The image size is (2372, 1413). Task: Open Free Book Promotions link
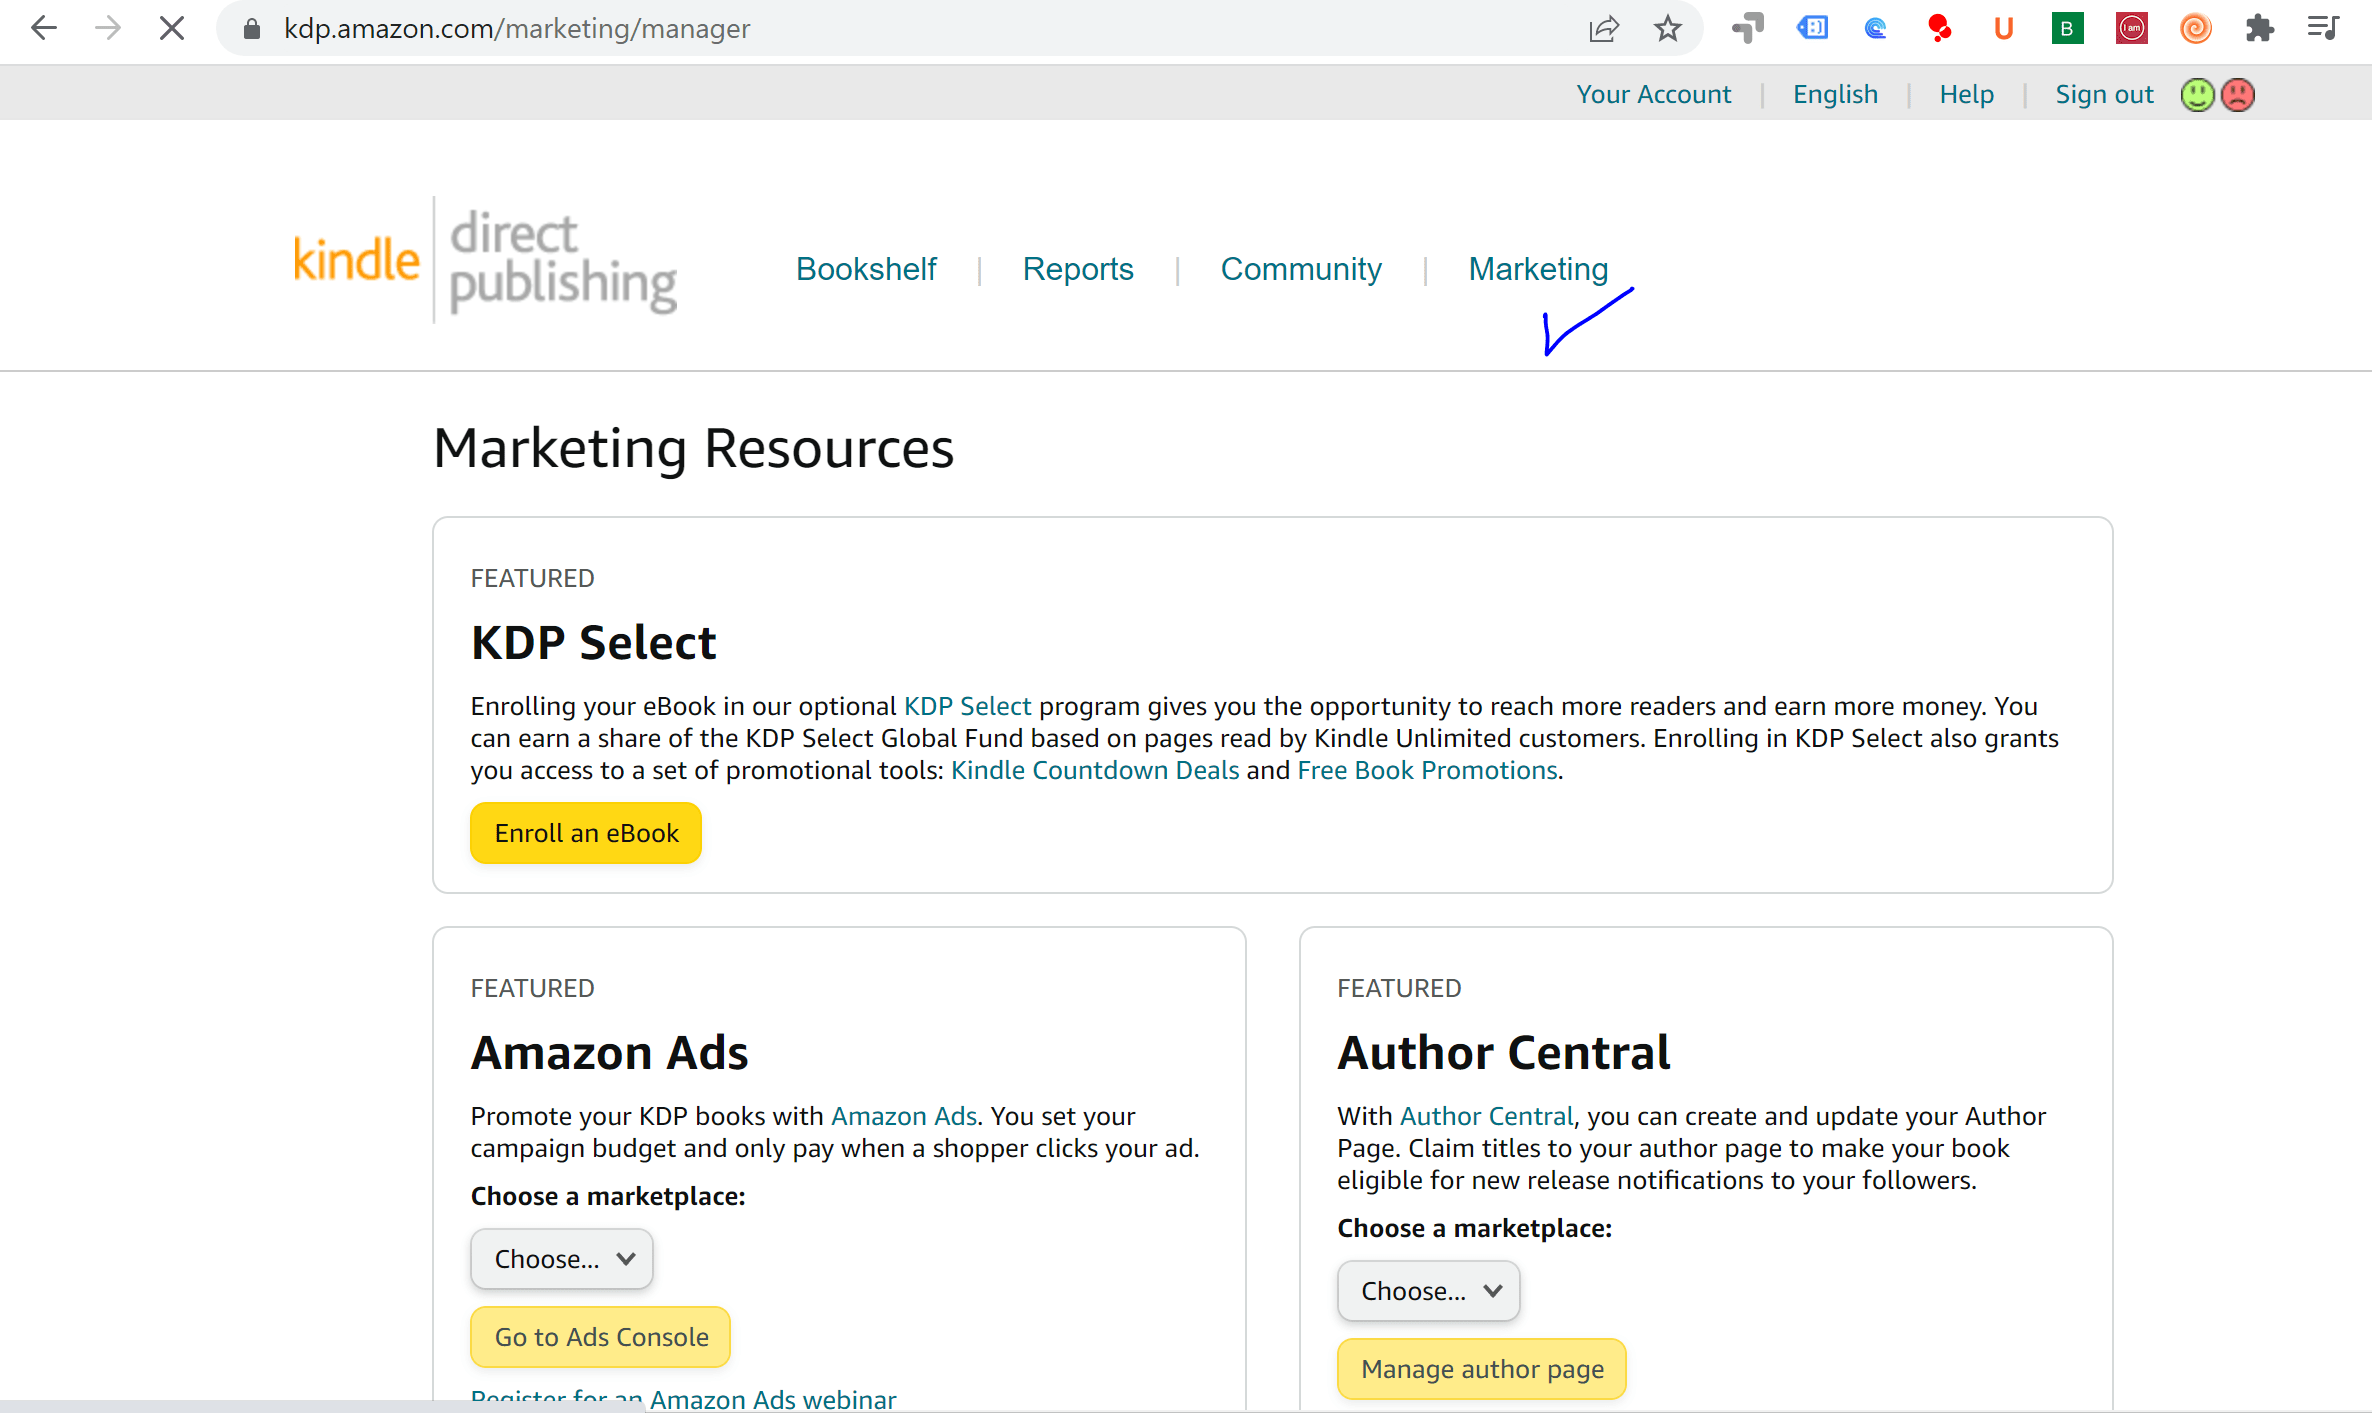pyautogui.click(x=1427, y=770)
